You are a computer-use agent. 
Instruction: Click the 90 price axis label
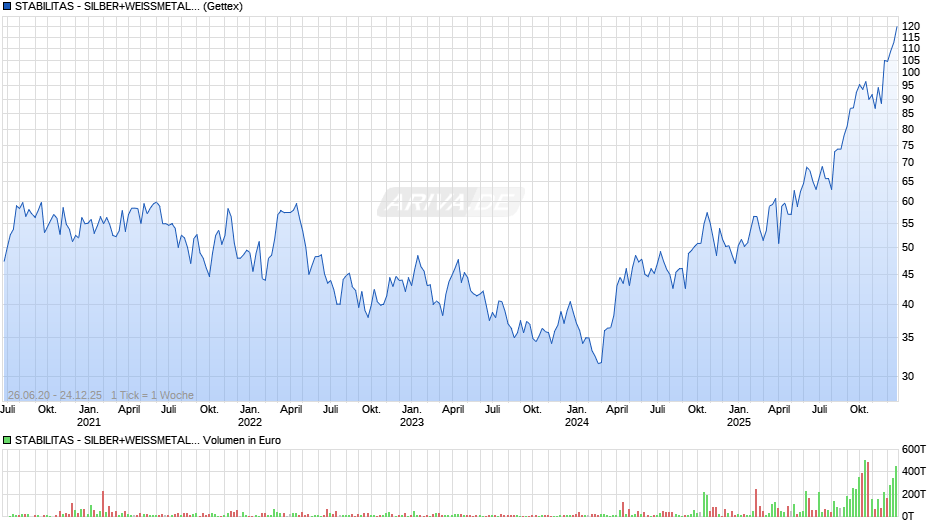[x=908, y=100]
